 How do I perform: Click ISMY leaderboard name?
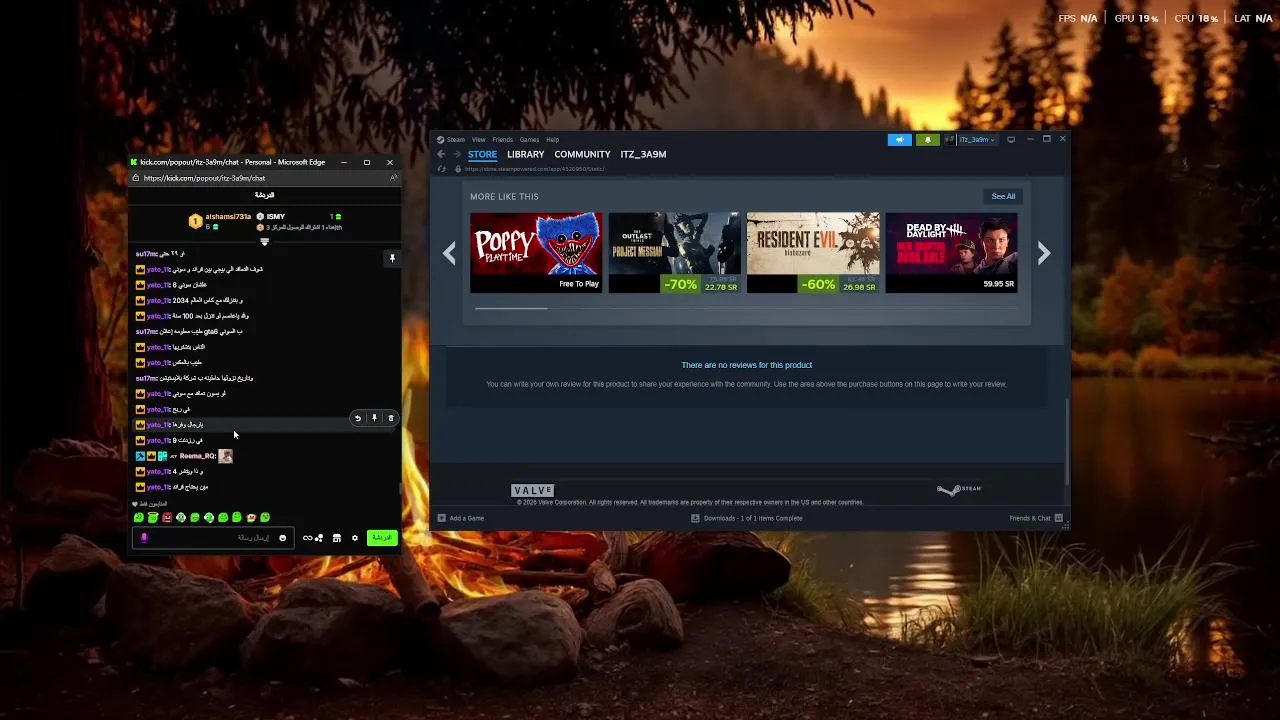pyautogui.click(x=276, y=217)
